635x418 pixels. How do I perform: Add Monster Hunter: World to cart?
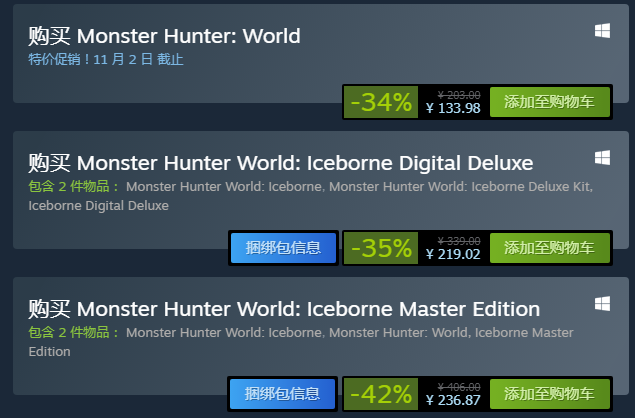click(550, 102)
